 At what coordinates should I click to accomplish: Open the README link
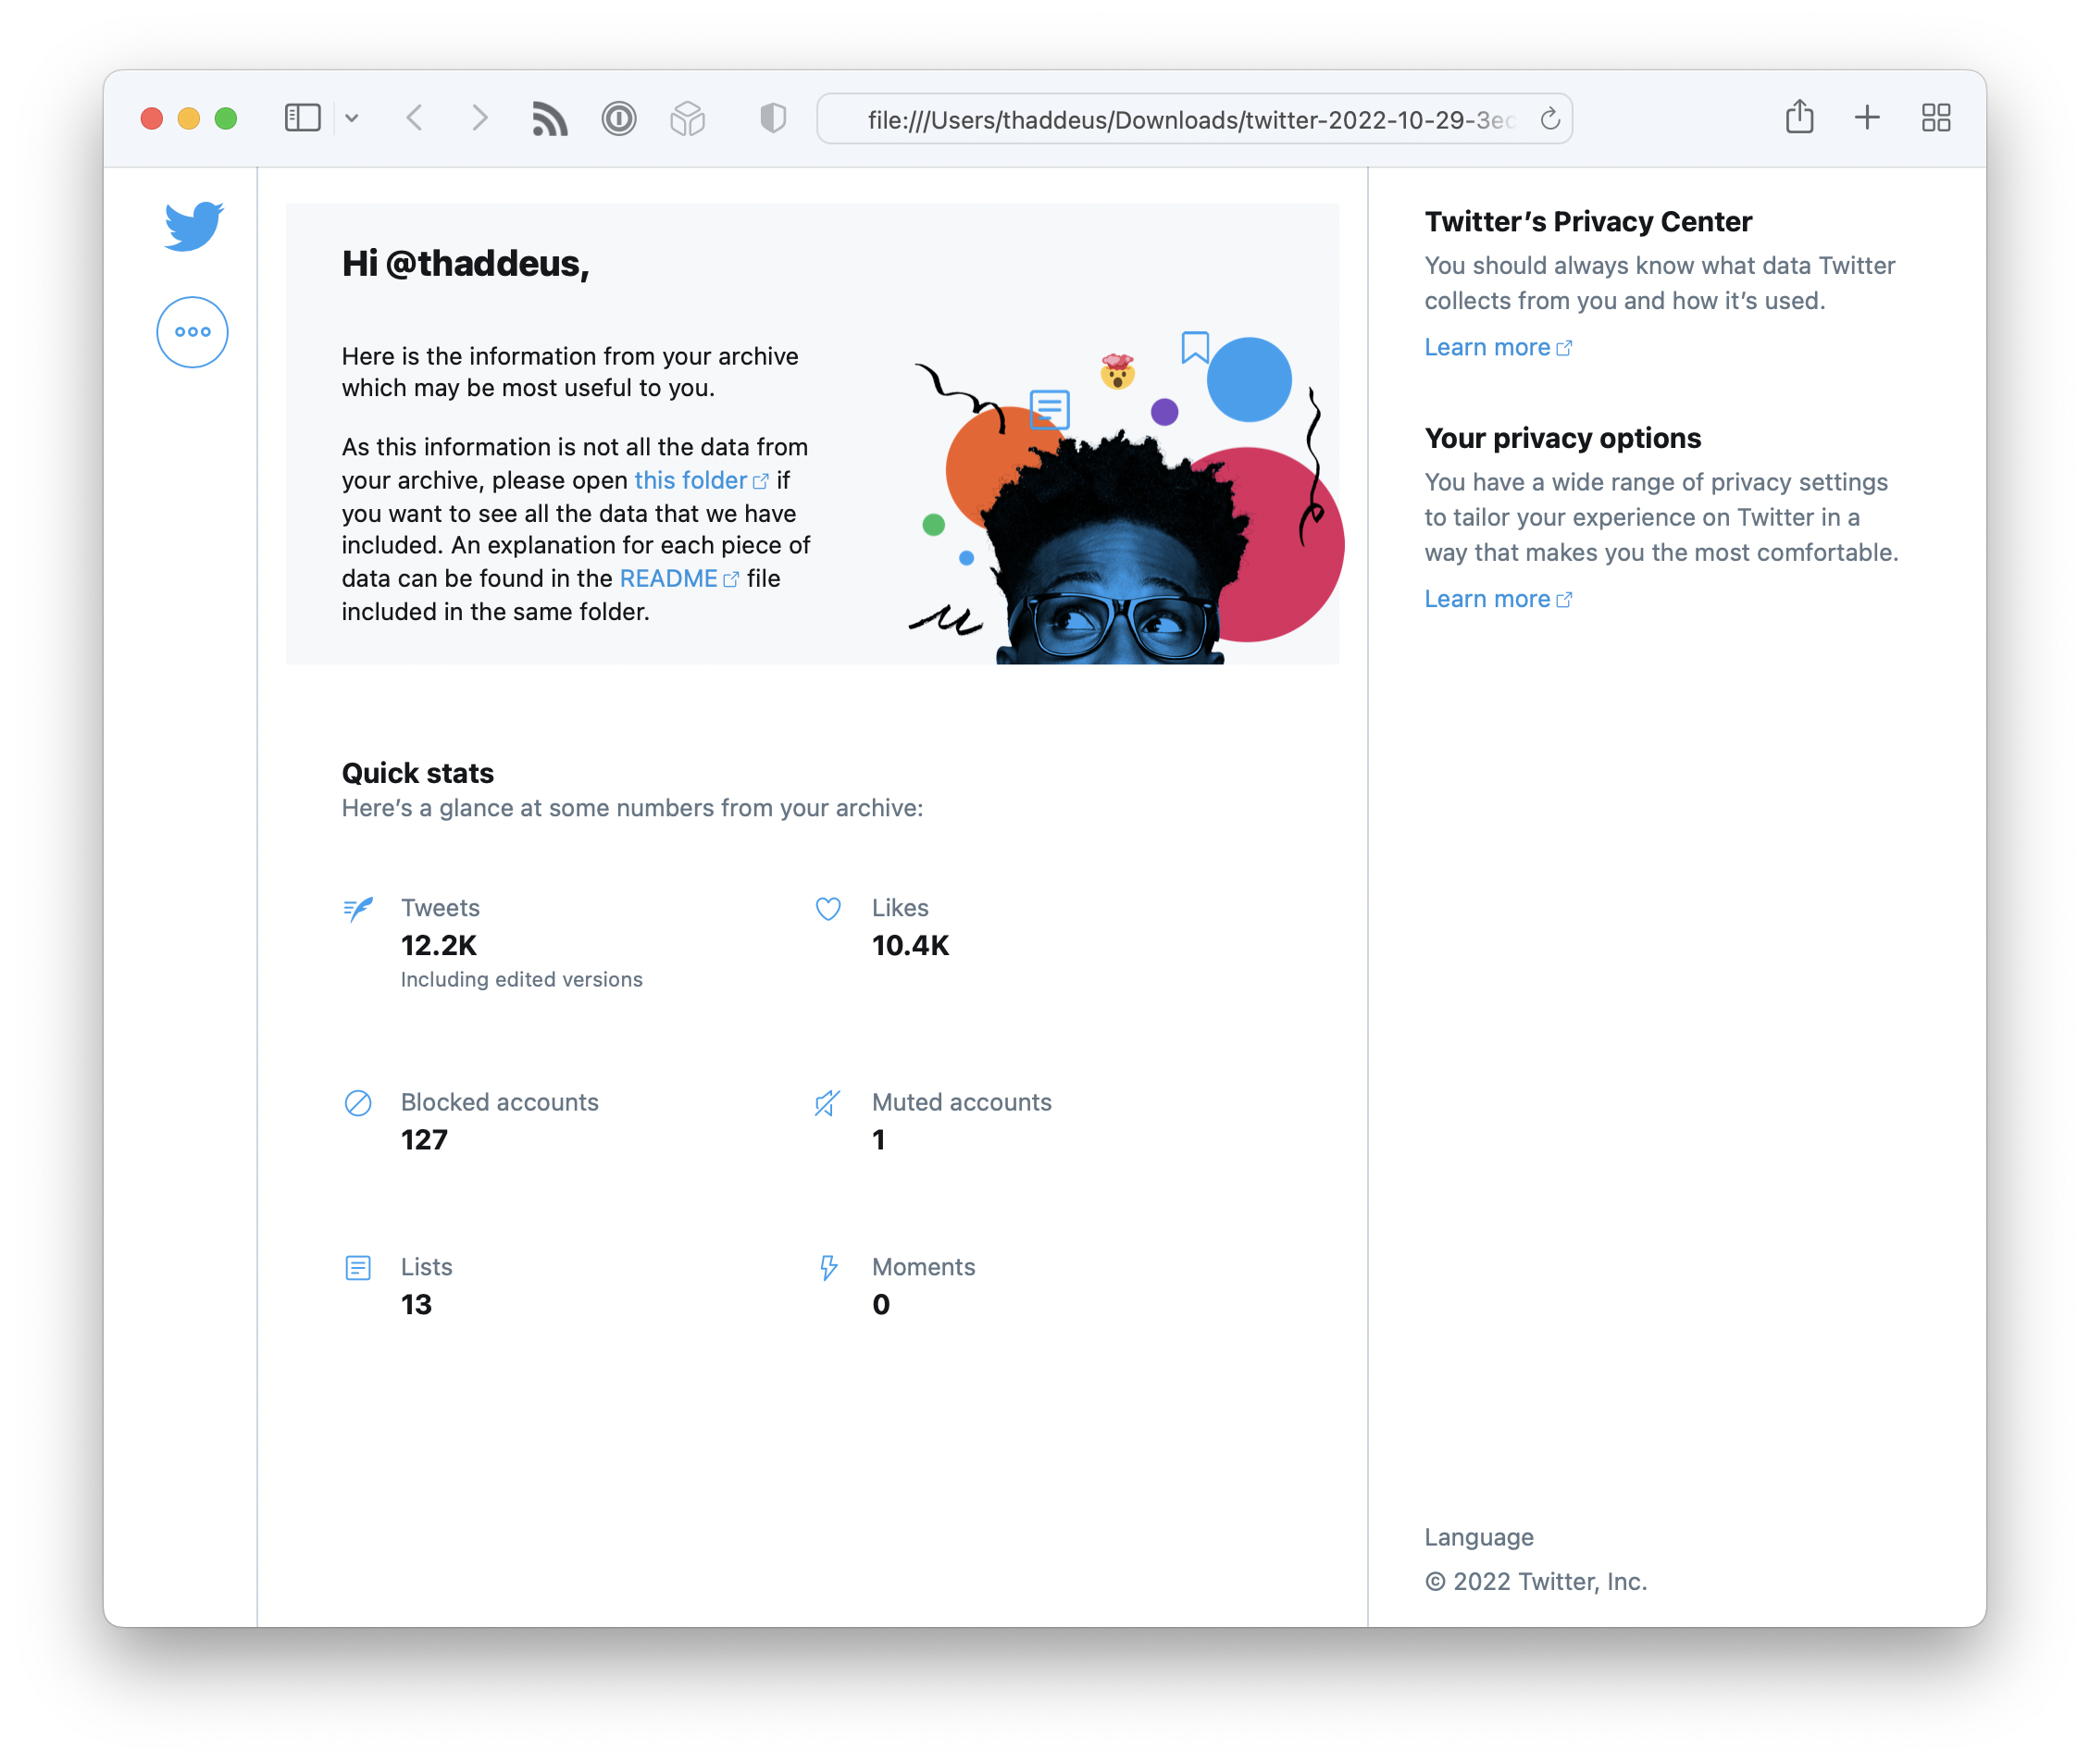679,578
